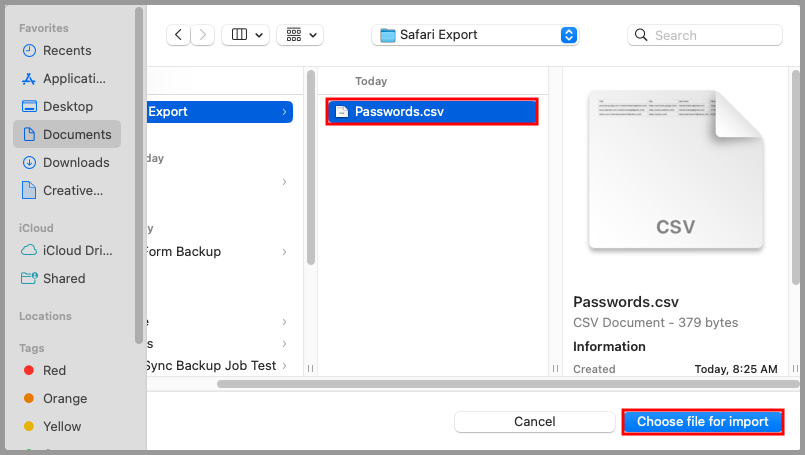Select the Red tag
The width and height of the screenshot is (805, 455).
point(53,370)
